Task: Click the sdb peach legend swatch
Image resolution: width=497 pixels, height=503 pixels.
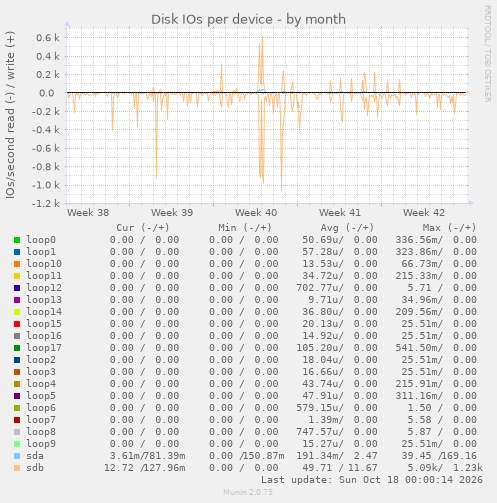Action: pos(17,468)
